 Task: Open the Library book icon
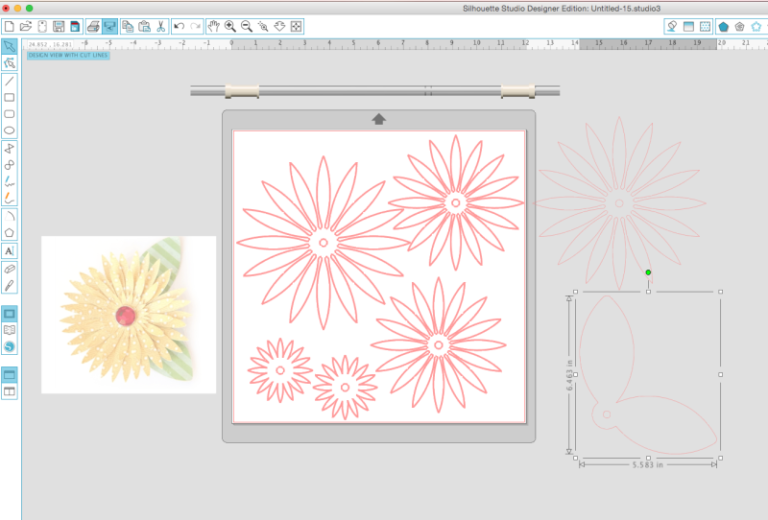click(9, 329)
